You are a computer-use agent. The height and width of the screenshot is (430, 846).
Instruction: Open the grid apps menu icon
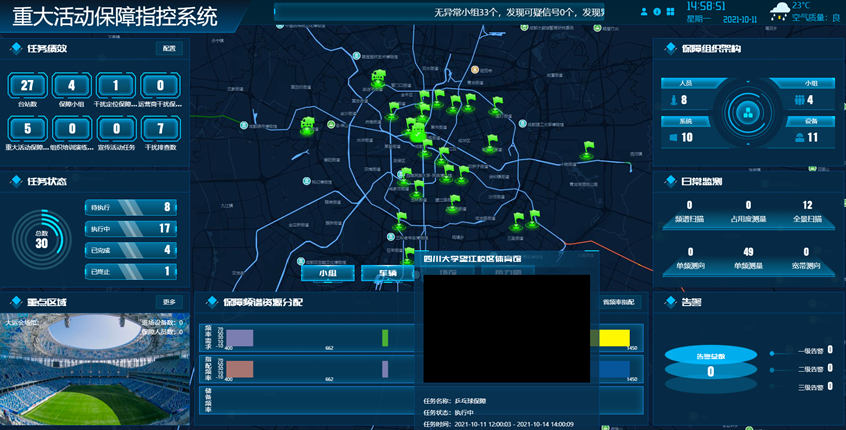click(x=671, y=12)
